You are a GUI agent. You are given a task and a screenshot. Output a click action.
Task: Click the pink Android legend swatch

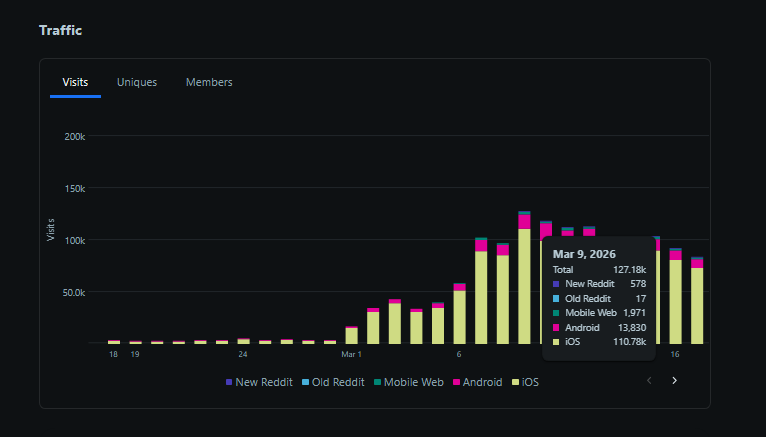(456, 382)
